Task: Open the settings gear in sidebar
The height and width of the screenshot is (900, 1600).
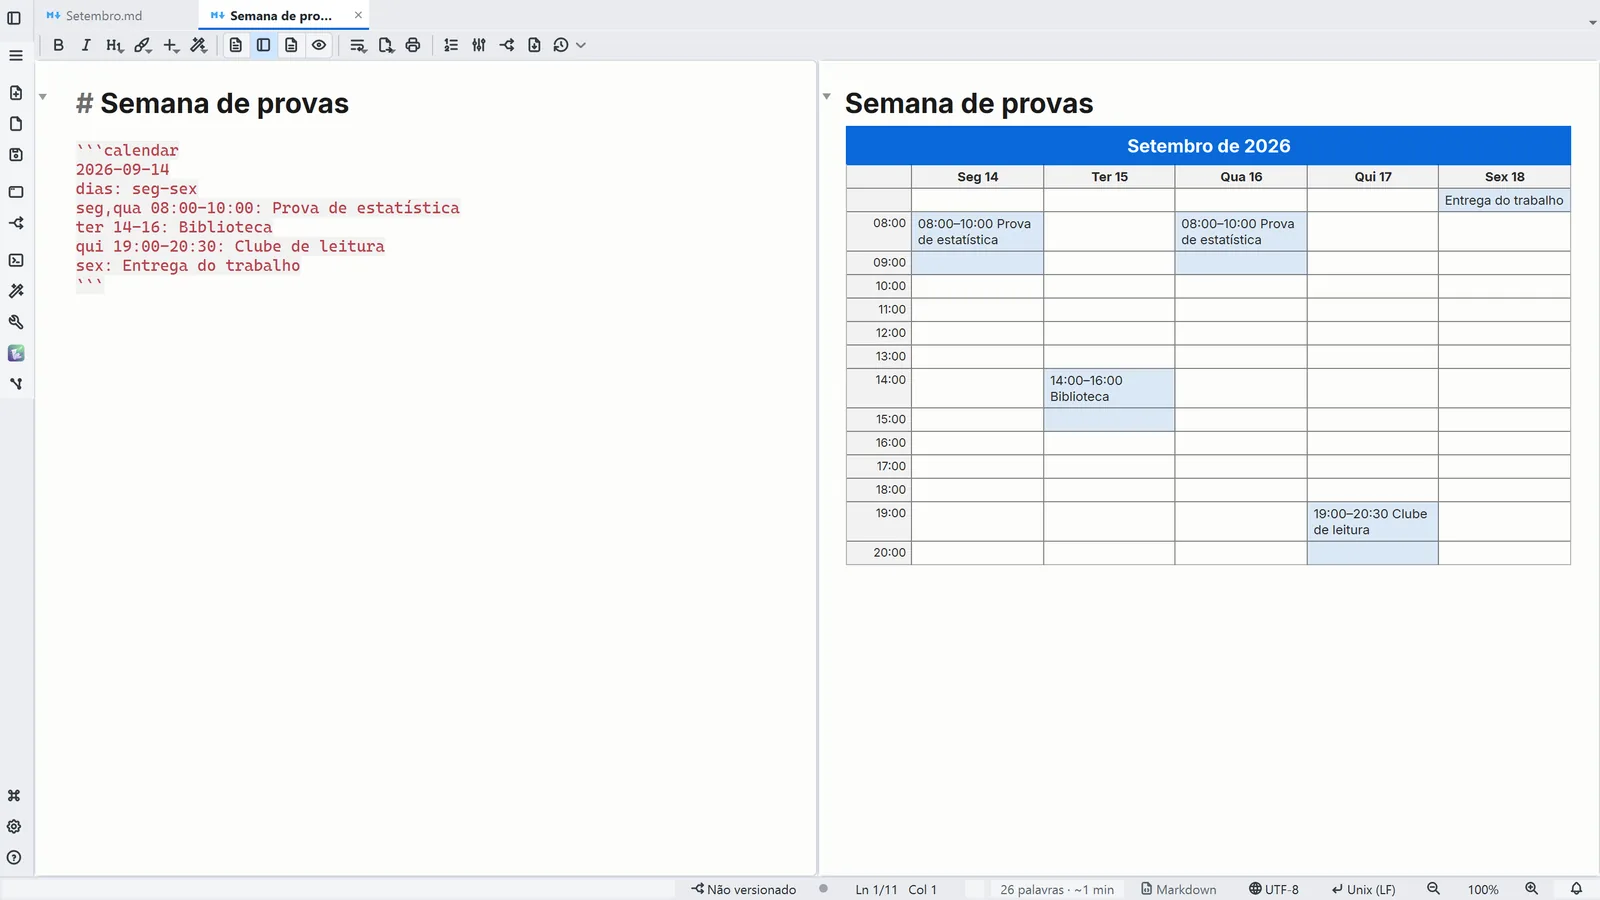Action: pos(14,827)
